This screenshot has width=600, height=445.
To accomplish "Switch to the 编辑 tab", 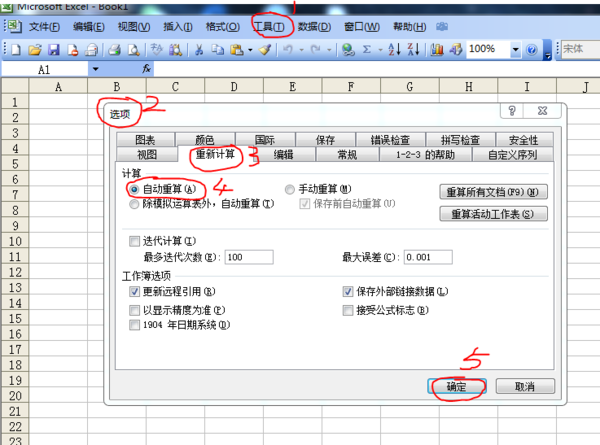I will tap(284, 155).
